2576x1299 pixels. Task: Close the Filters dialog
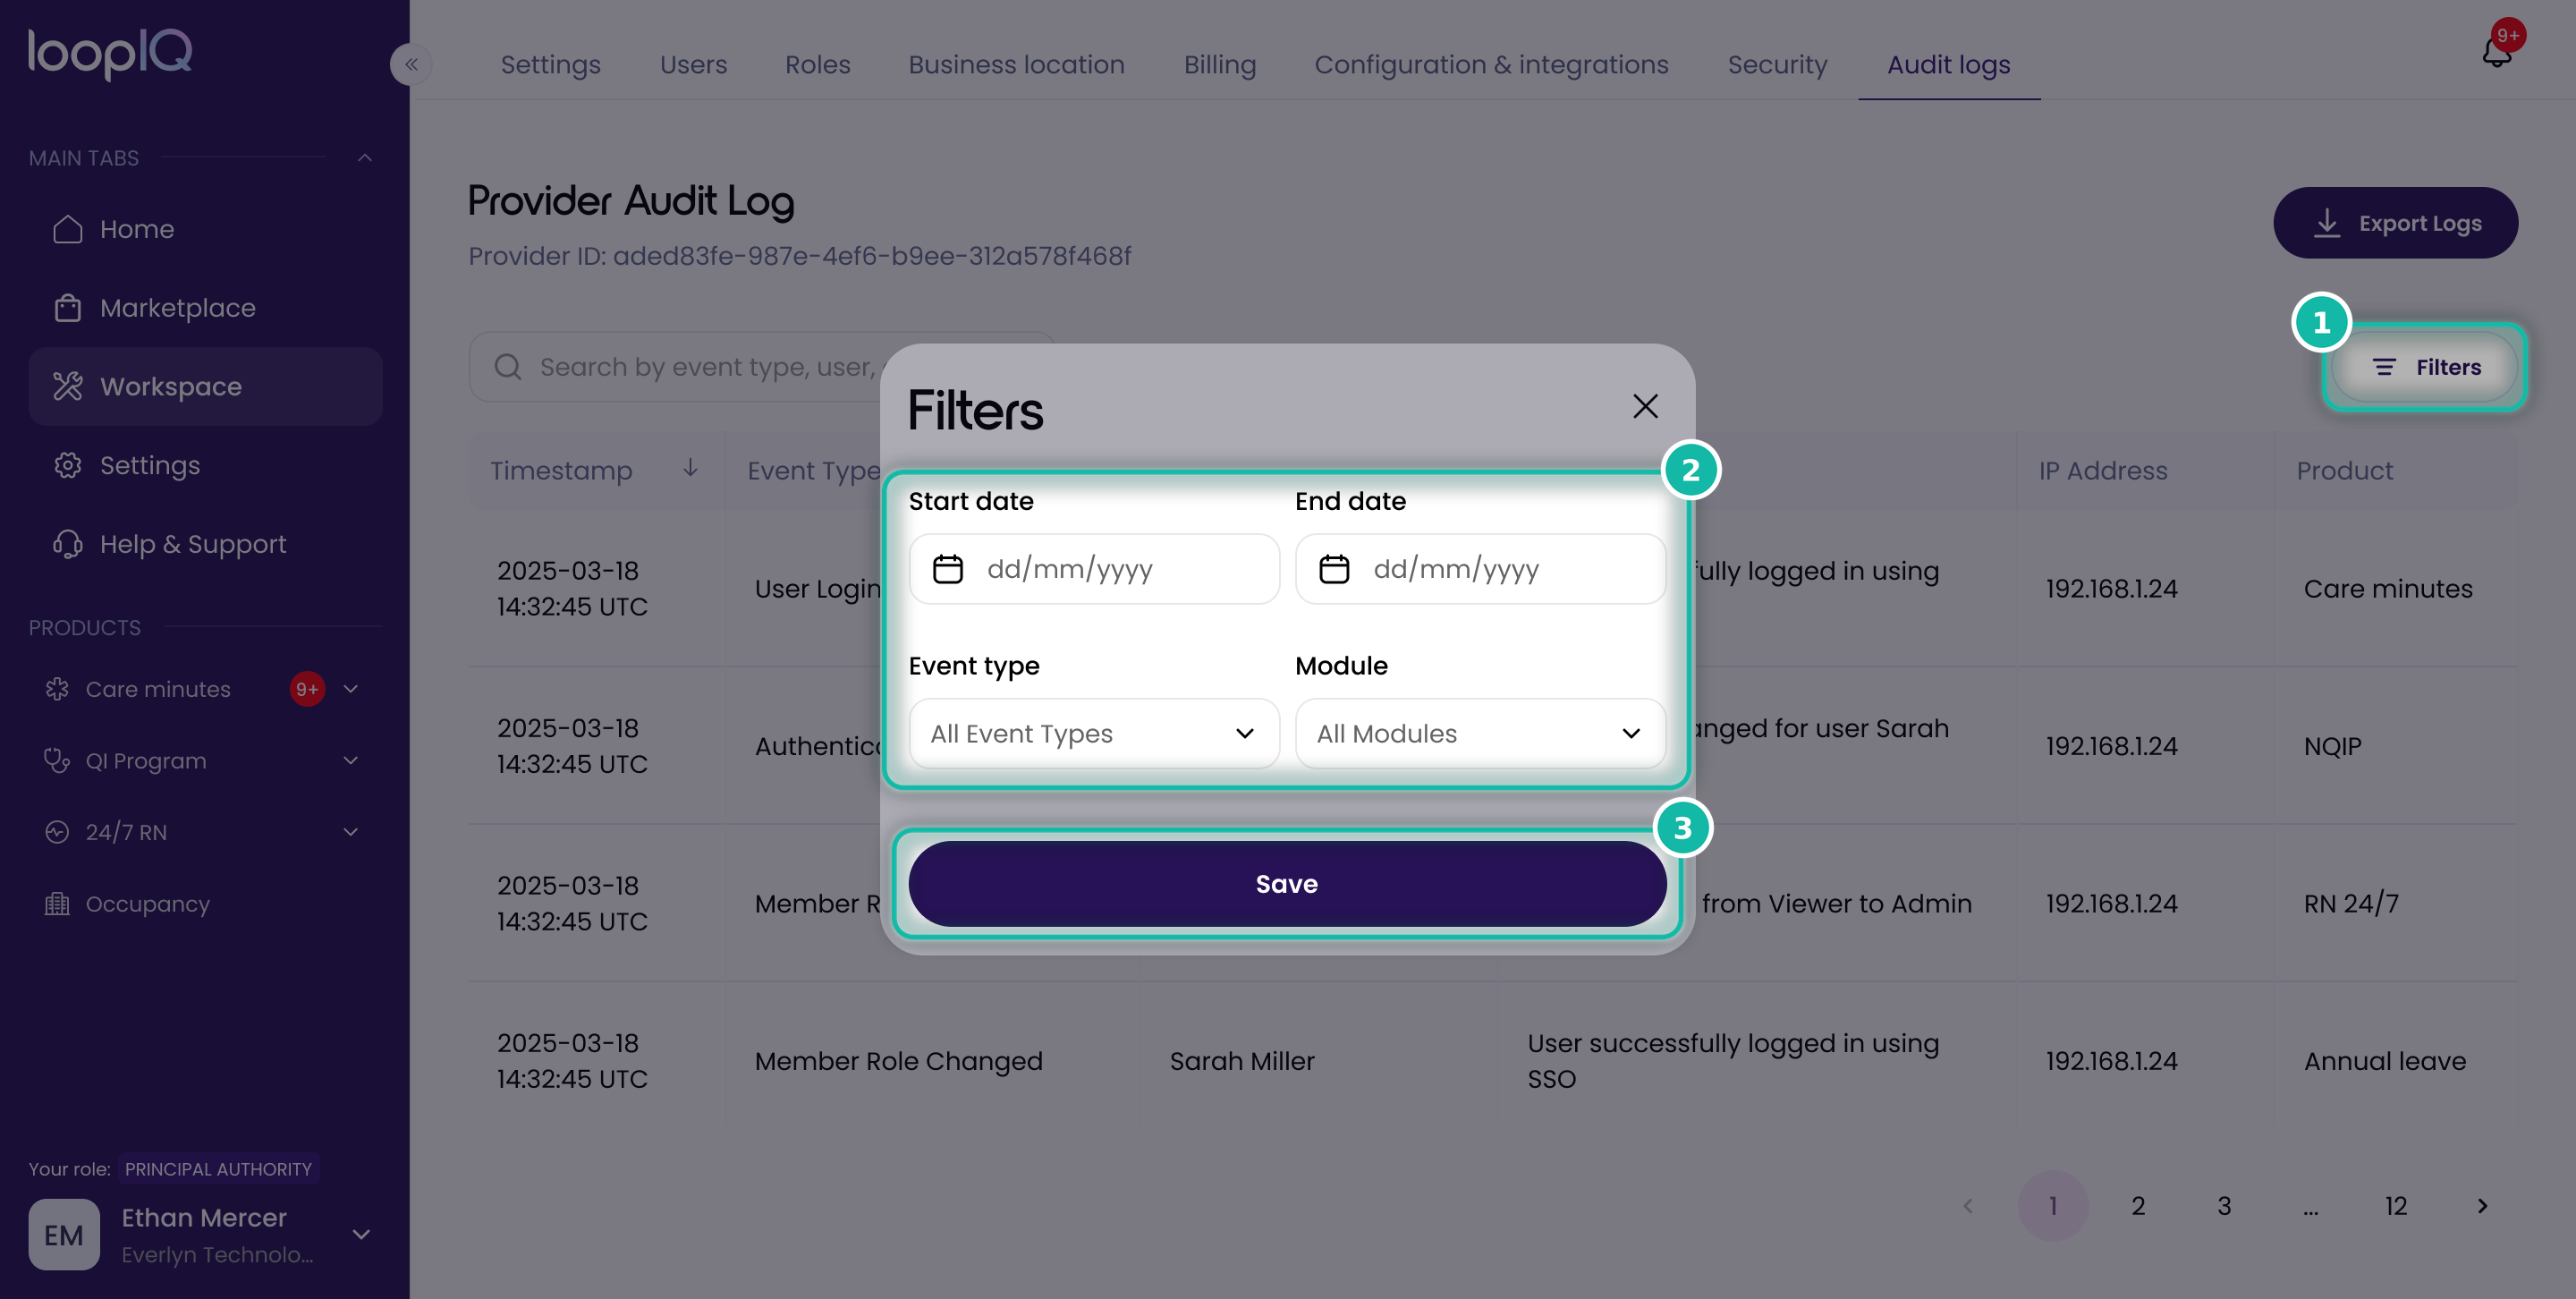[1645, 406]
